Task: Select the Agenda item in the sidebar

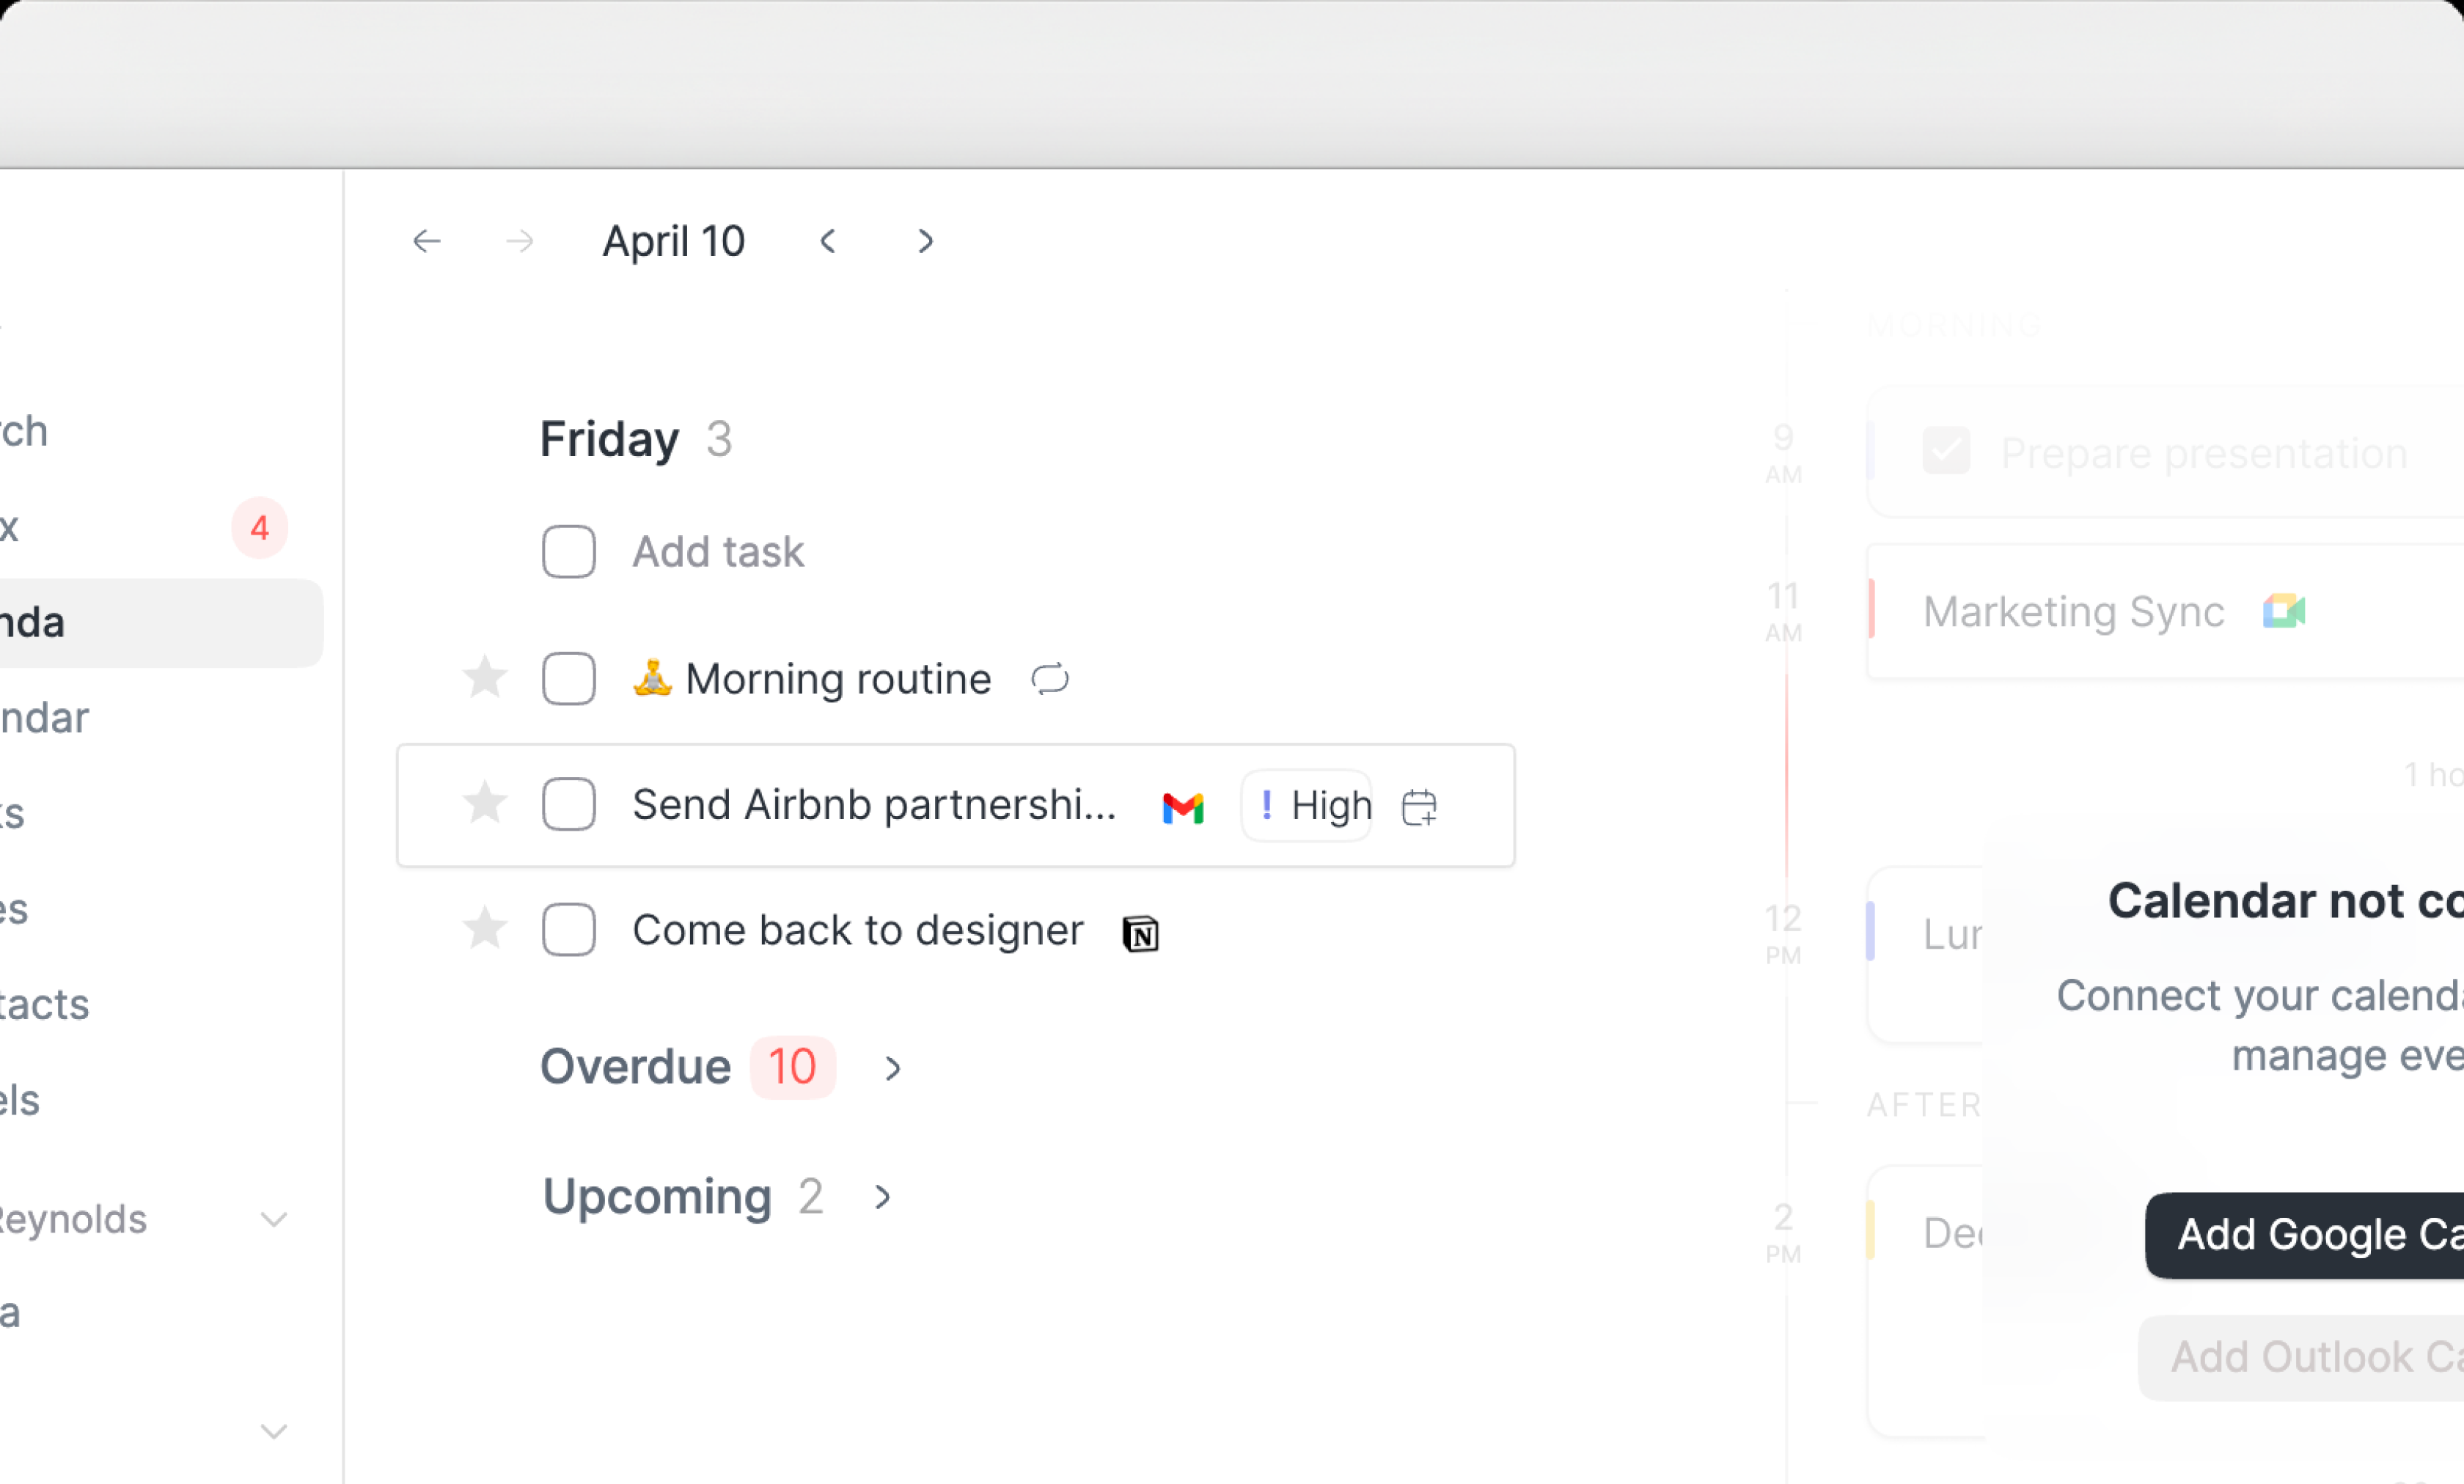Action: click(160, 623)
